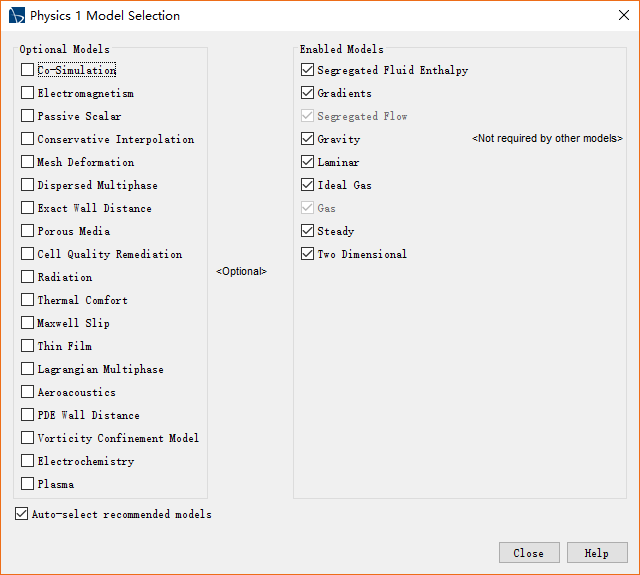
Task: Enable the Porous Media model
Action: pos(27,231)
